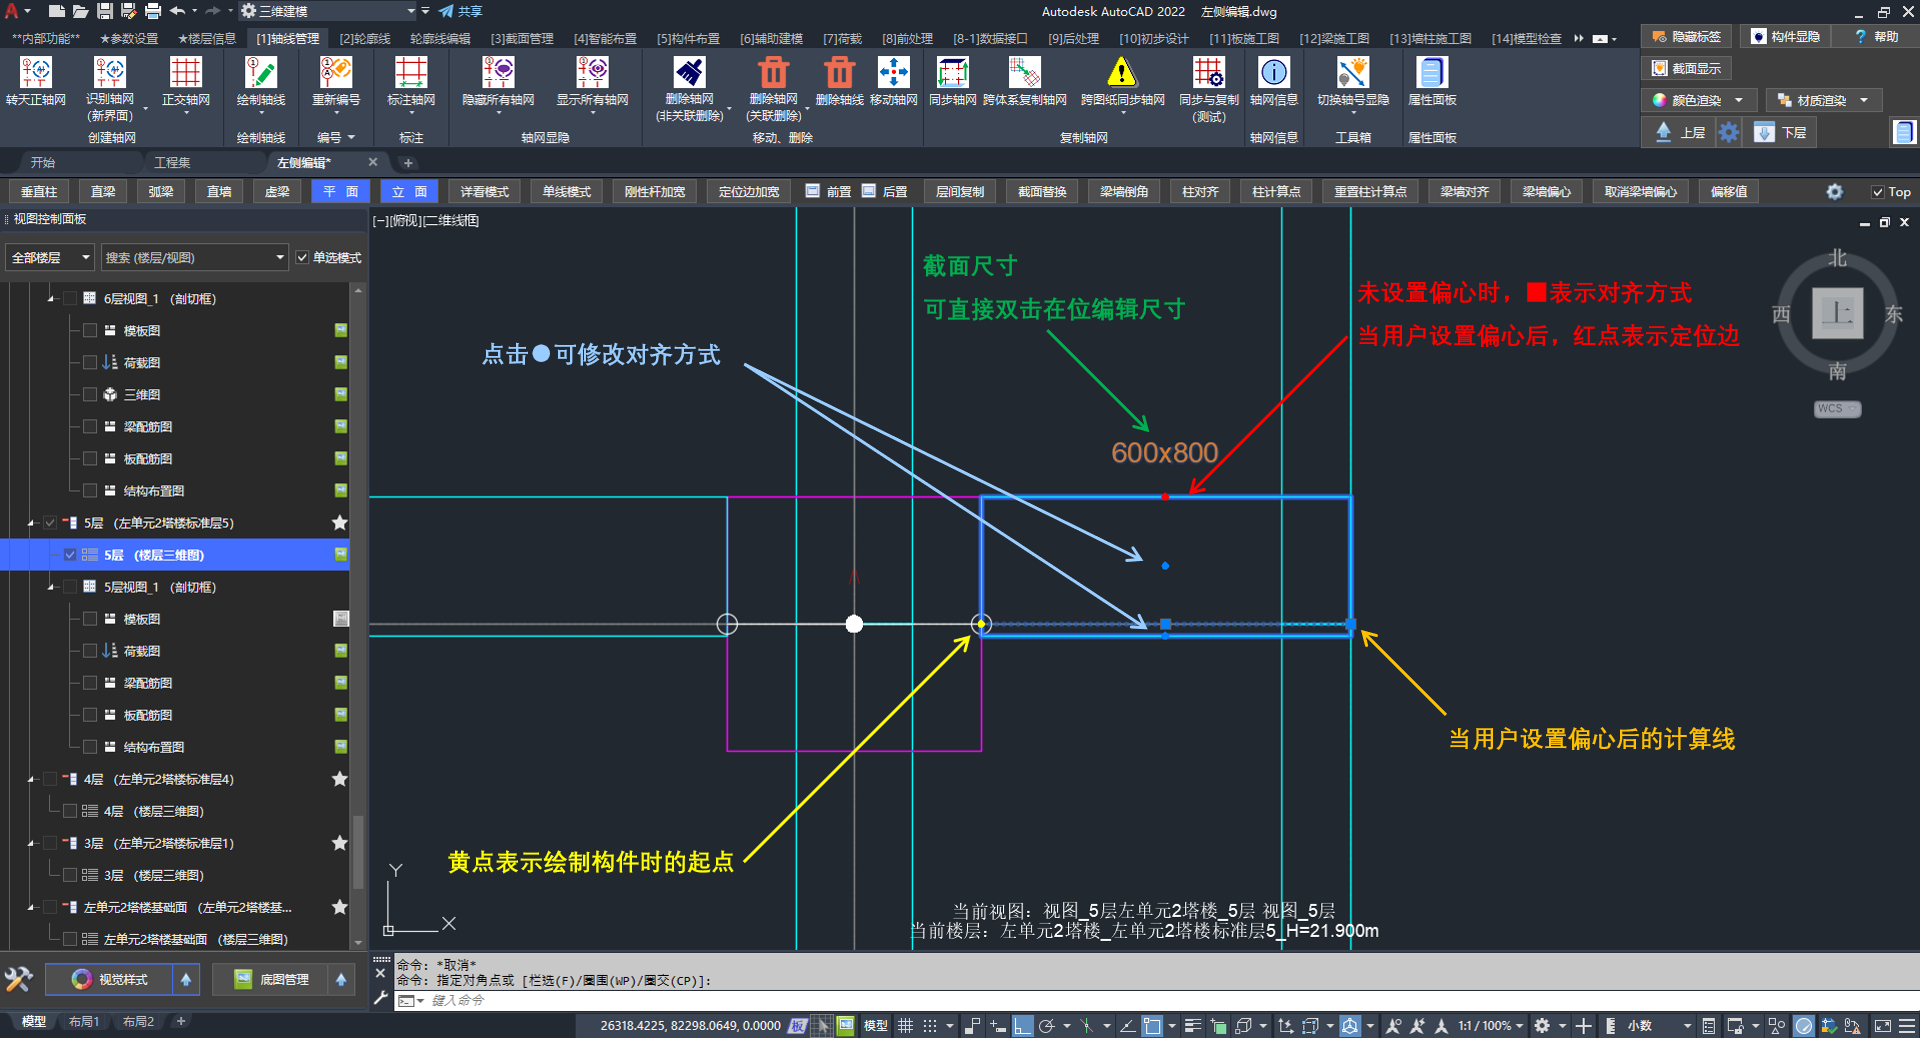Switch to the [3]截面管理 ribbon tab

(x=521, y=39)
